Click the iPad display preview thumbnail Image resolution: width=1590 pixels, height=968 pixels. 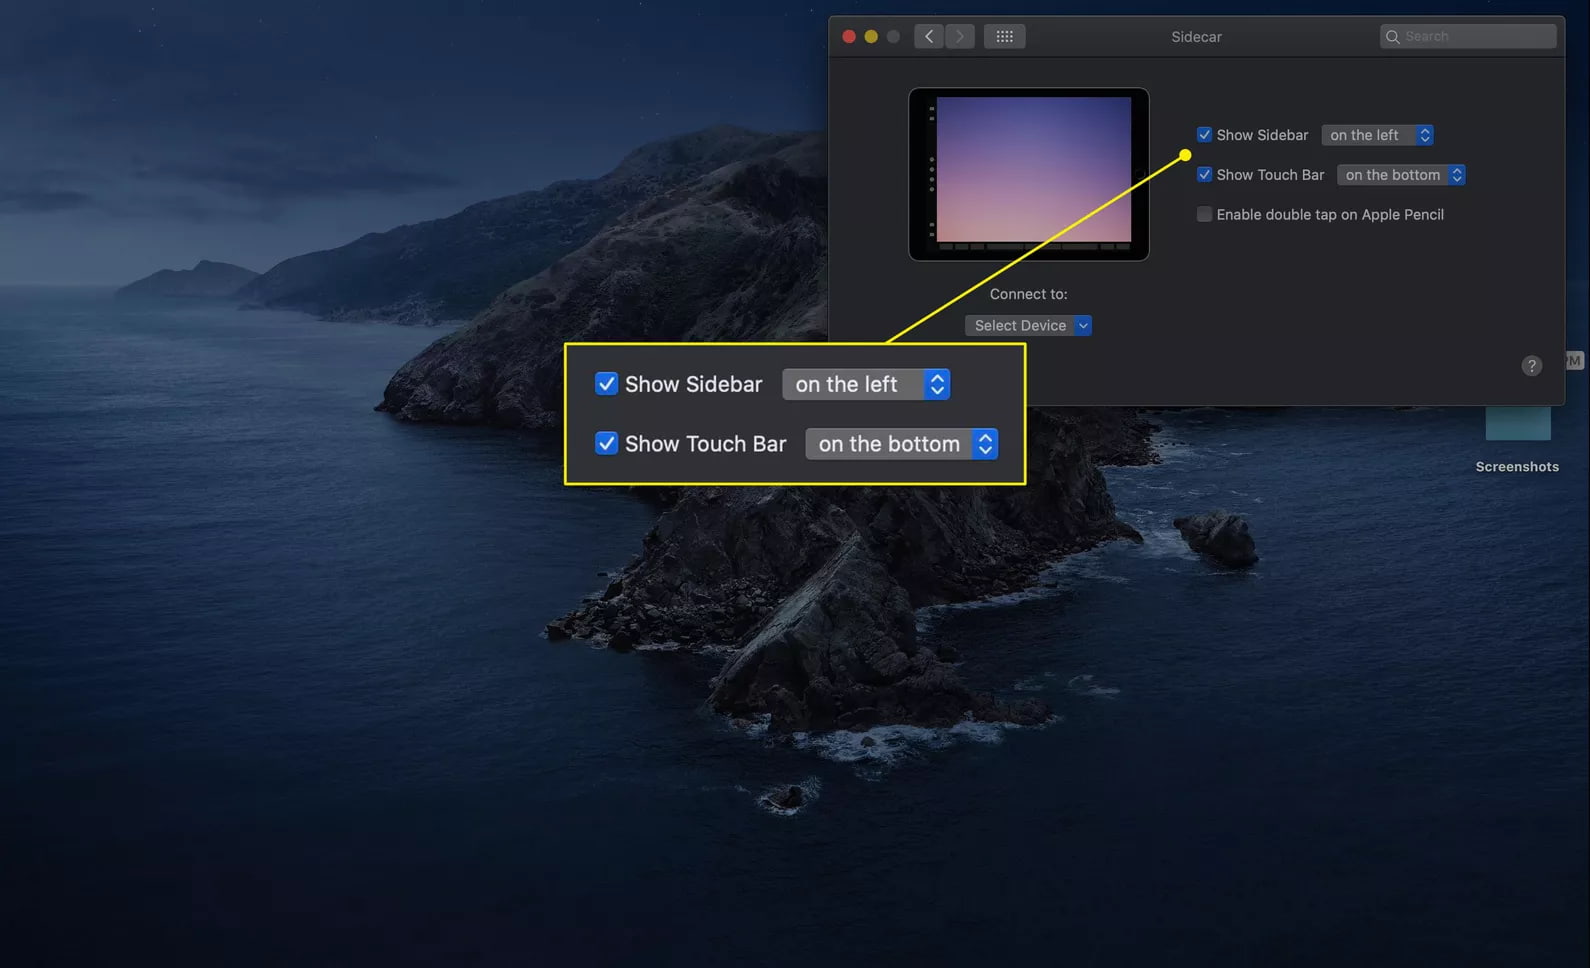click(x=1029, y=174)
